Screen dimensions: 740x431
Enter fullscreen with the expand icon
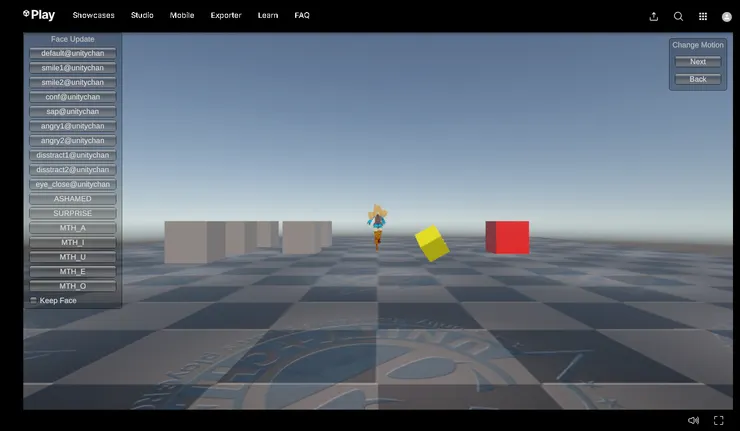(x=719, y=420)
